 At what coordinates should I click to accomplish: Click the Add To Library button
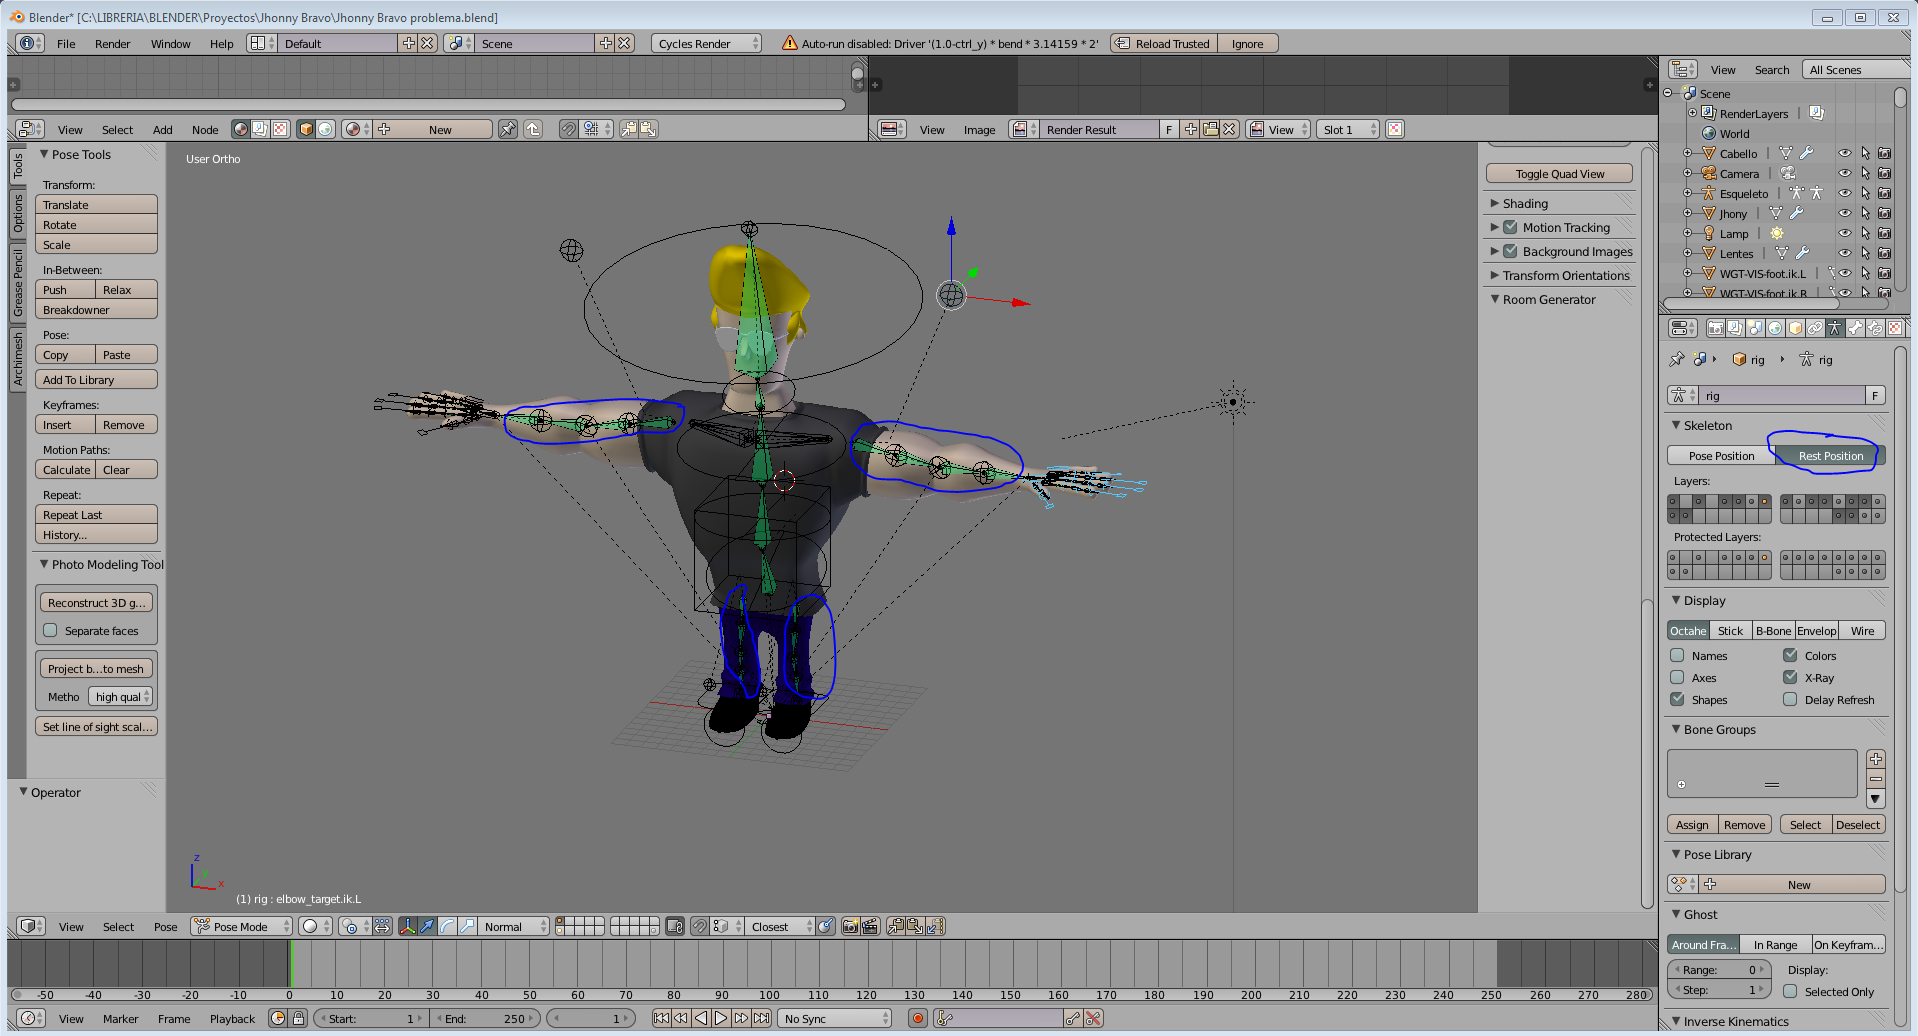click(96, 379)
